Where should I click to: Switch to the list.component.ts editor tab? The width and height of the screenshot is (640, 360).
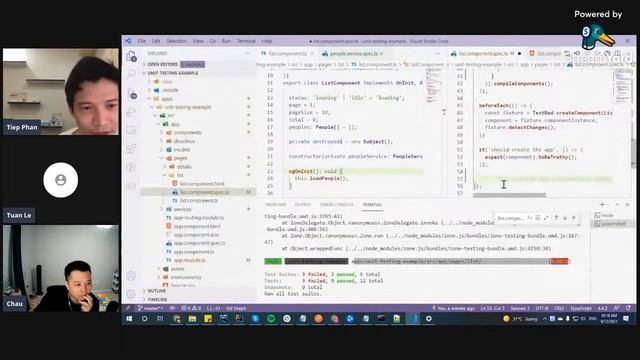pos(287,53)
